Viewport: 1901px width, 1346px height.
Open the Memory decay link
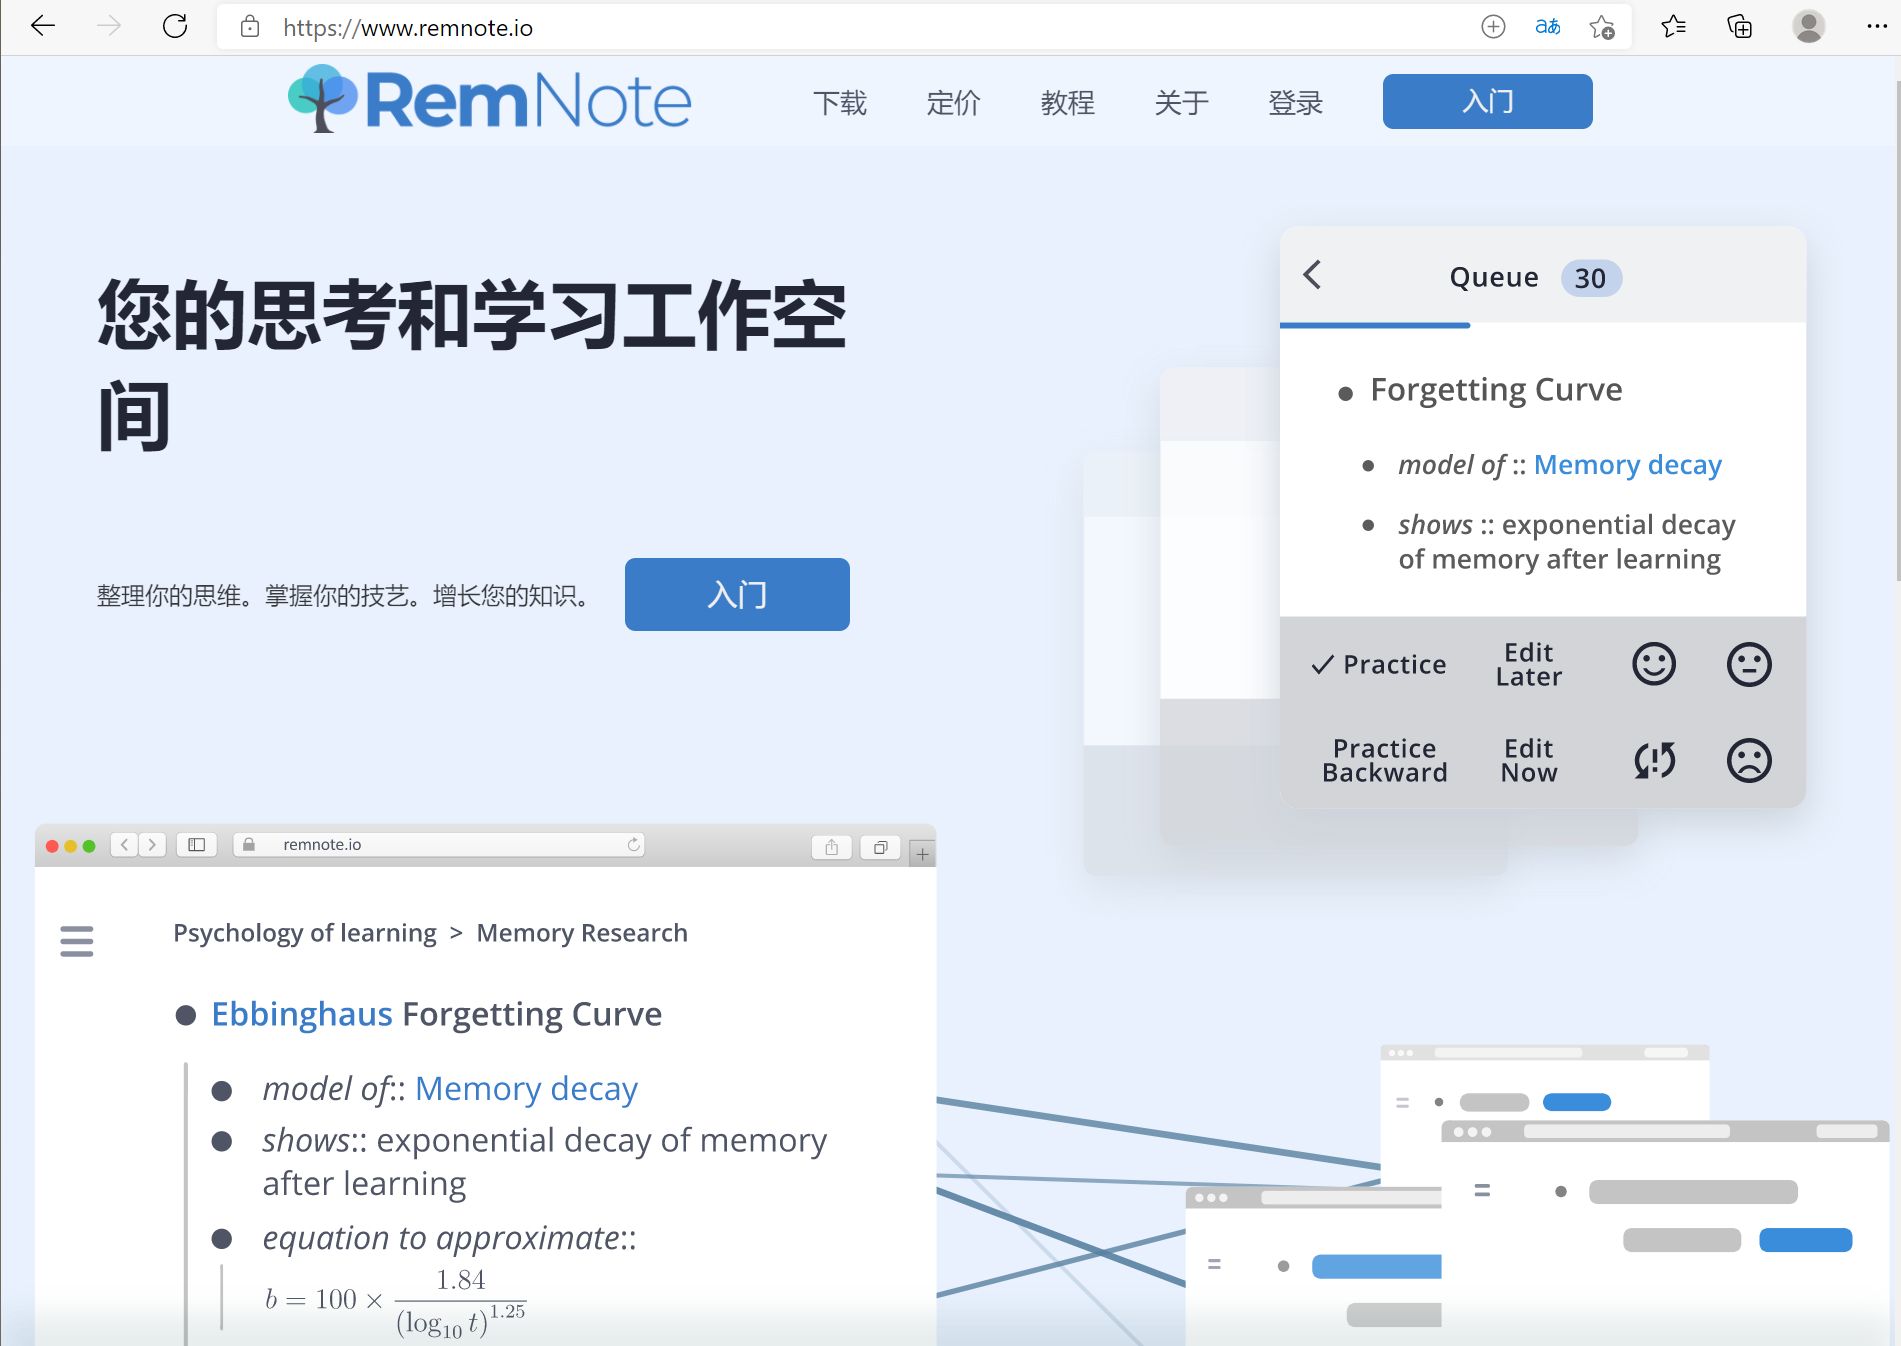[x=1627, y=464]
